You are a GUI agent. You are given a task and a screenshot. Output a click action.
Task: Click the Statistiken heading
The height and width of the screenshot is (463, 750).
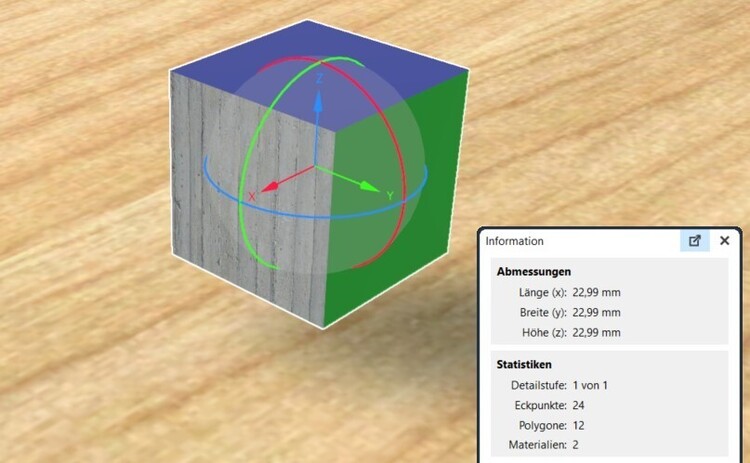coord(524,364)
